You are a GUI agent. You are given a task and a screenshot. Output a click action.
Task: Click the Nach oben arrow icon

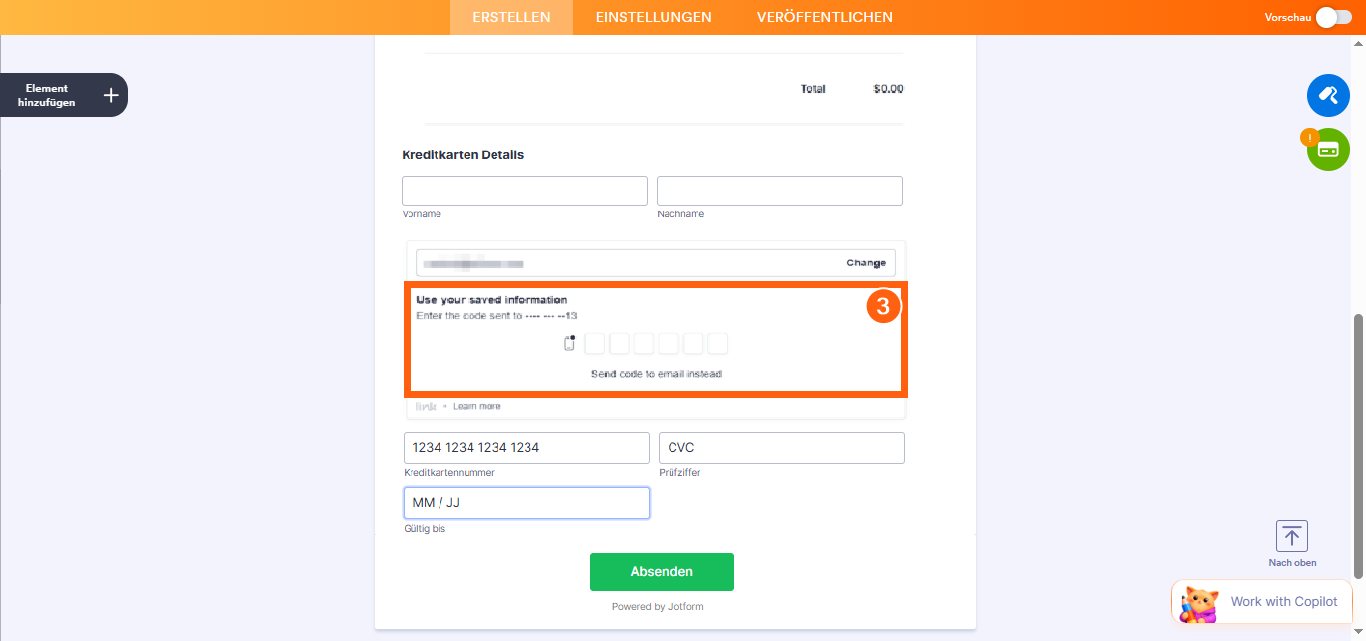pyautogui.click(x=1292, y=536)
